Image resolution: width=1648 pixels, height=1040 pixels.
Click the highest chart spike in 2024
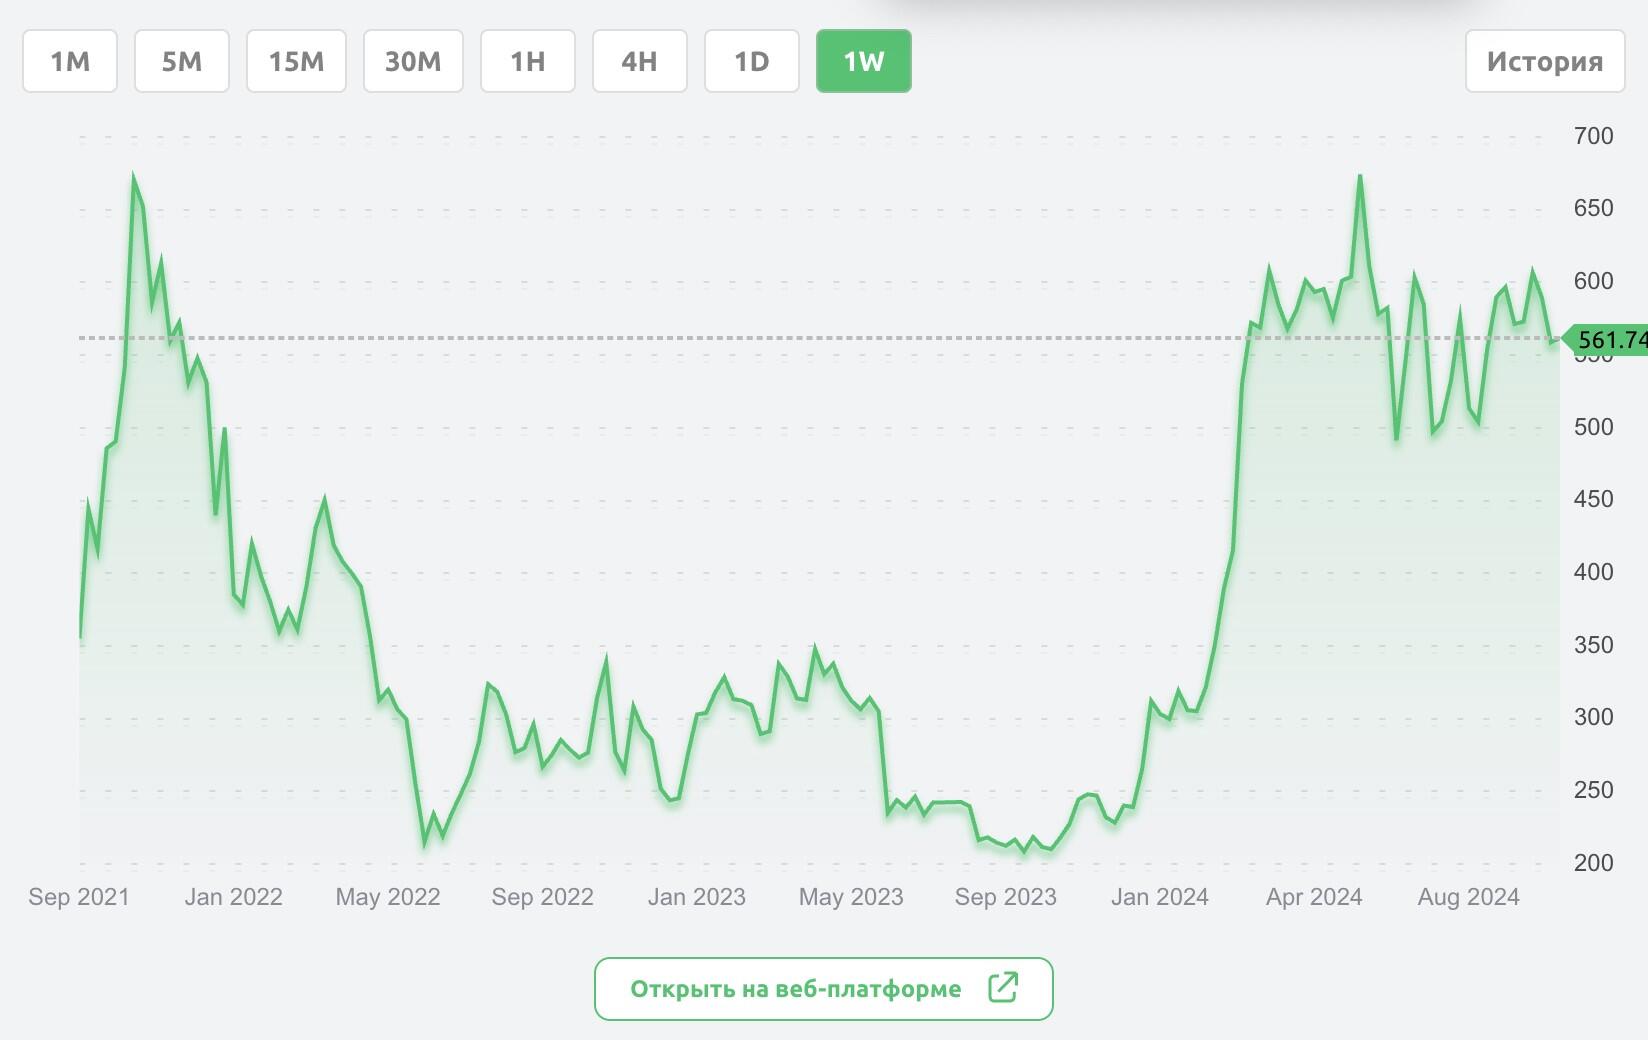(1360, 178)
